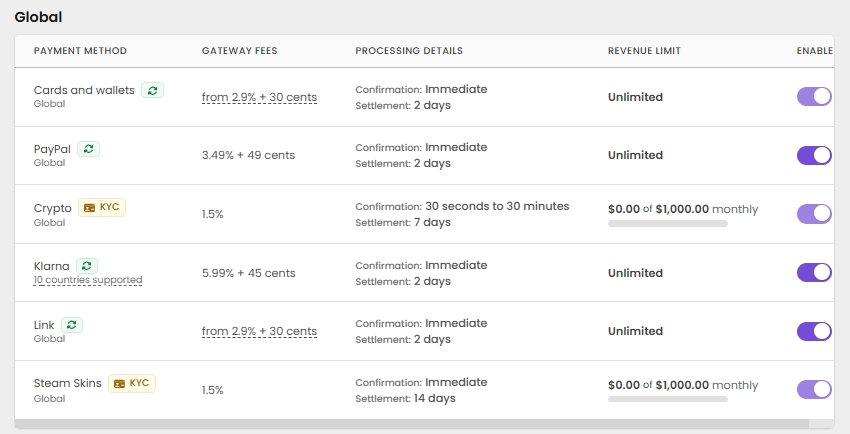Open Cards and wallets gateway fee details
850x434 pixels.
click(x=259, y=98)
